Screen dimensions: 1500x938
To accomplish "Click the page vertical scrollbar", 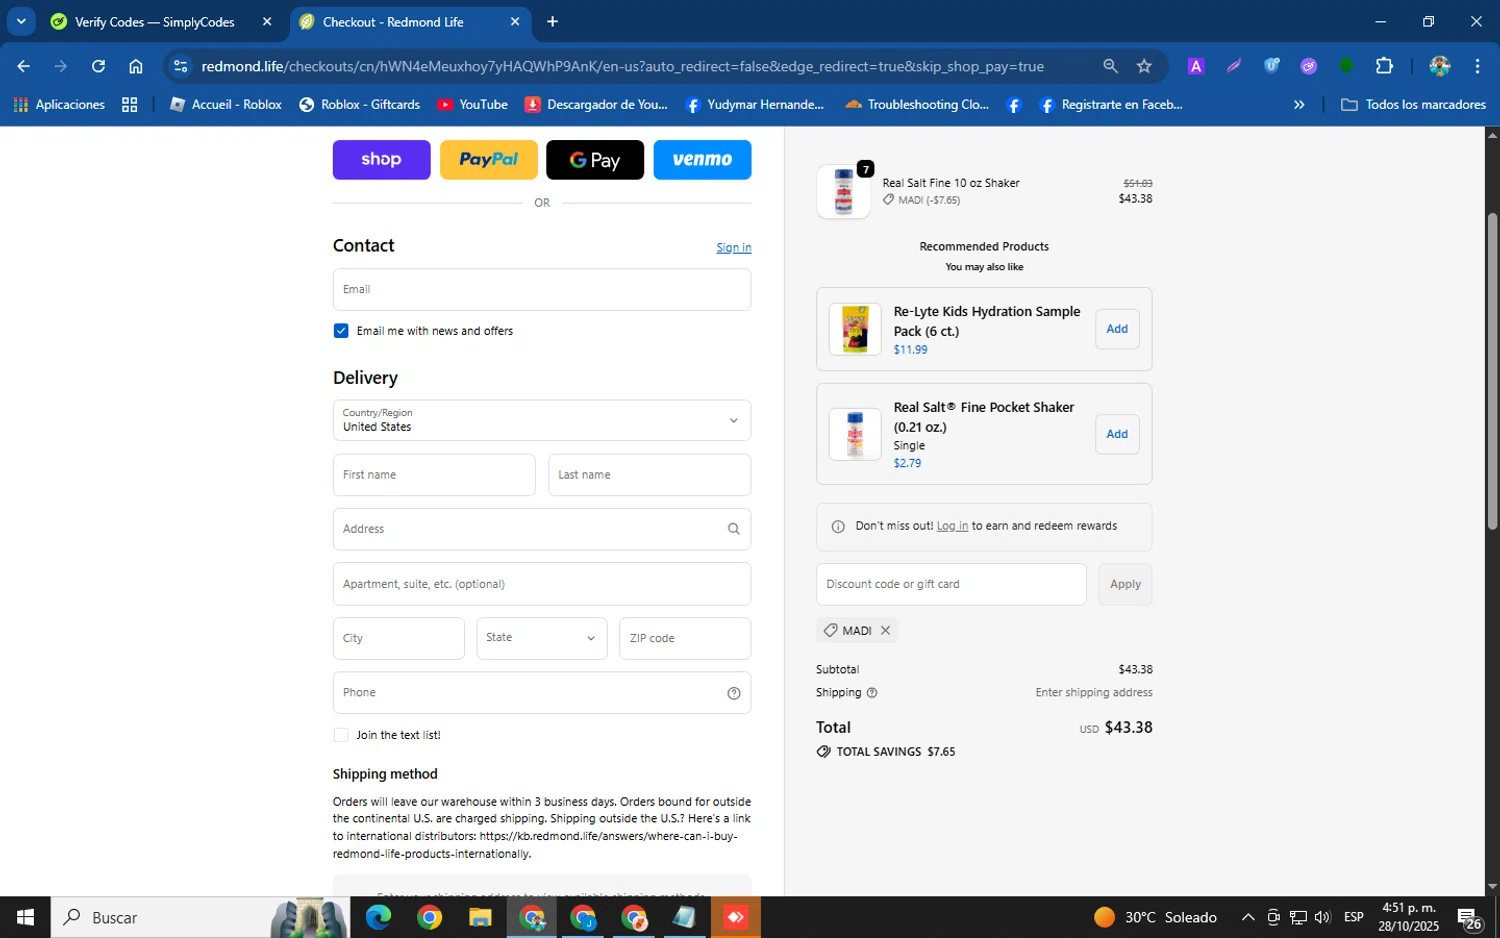I will point(1492,372).
